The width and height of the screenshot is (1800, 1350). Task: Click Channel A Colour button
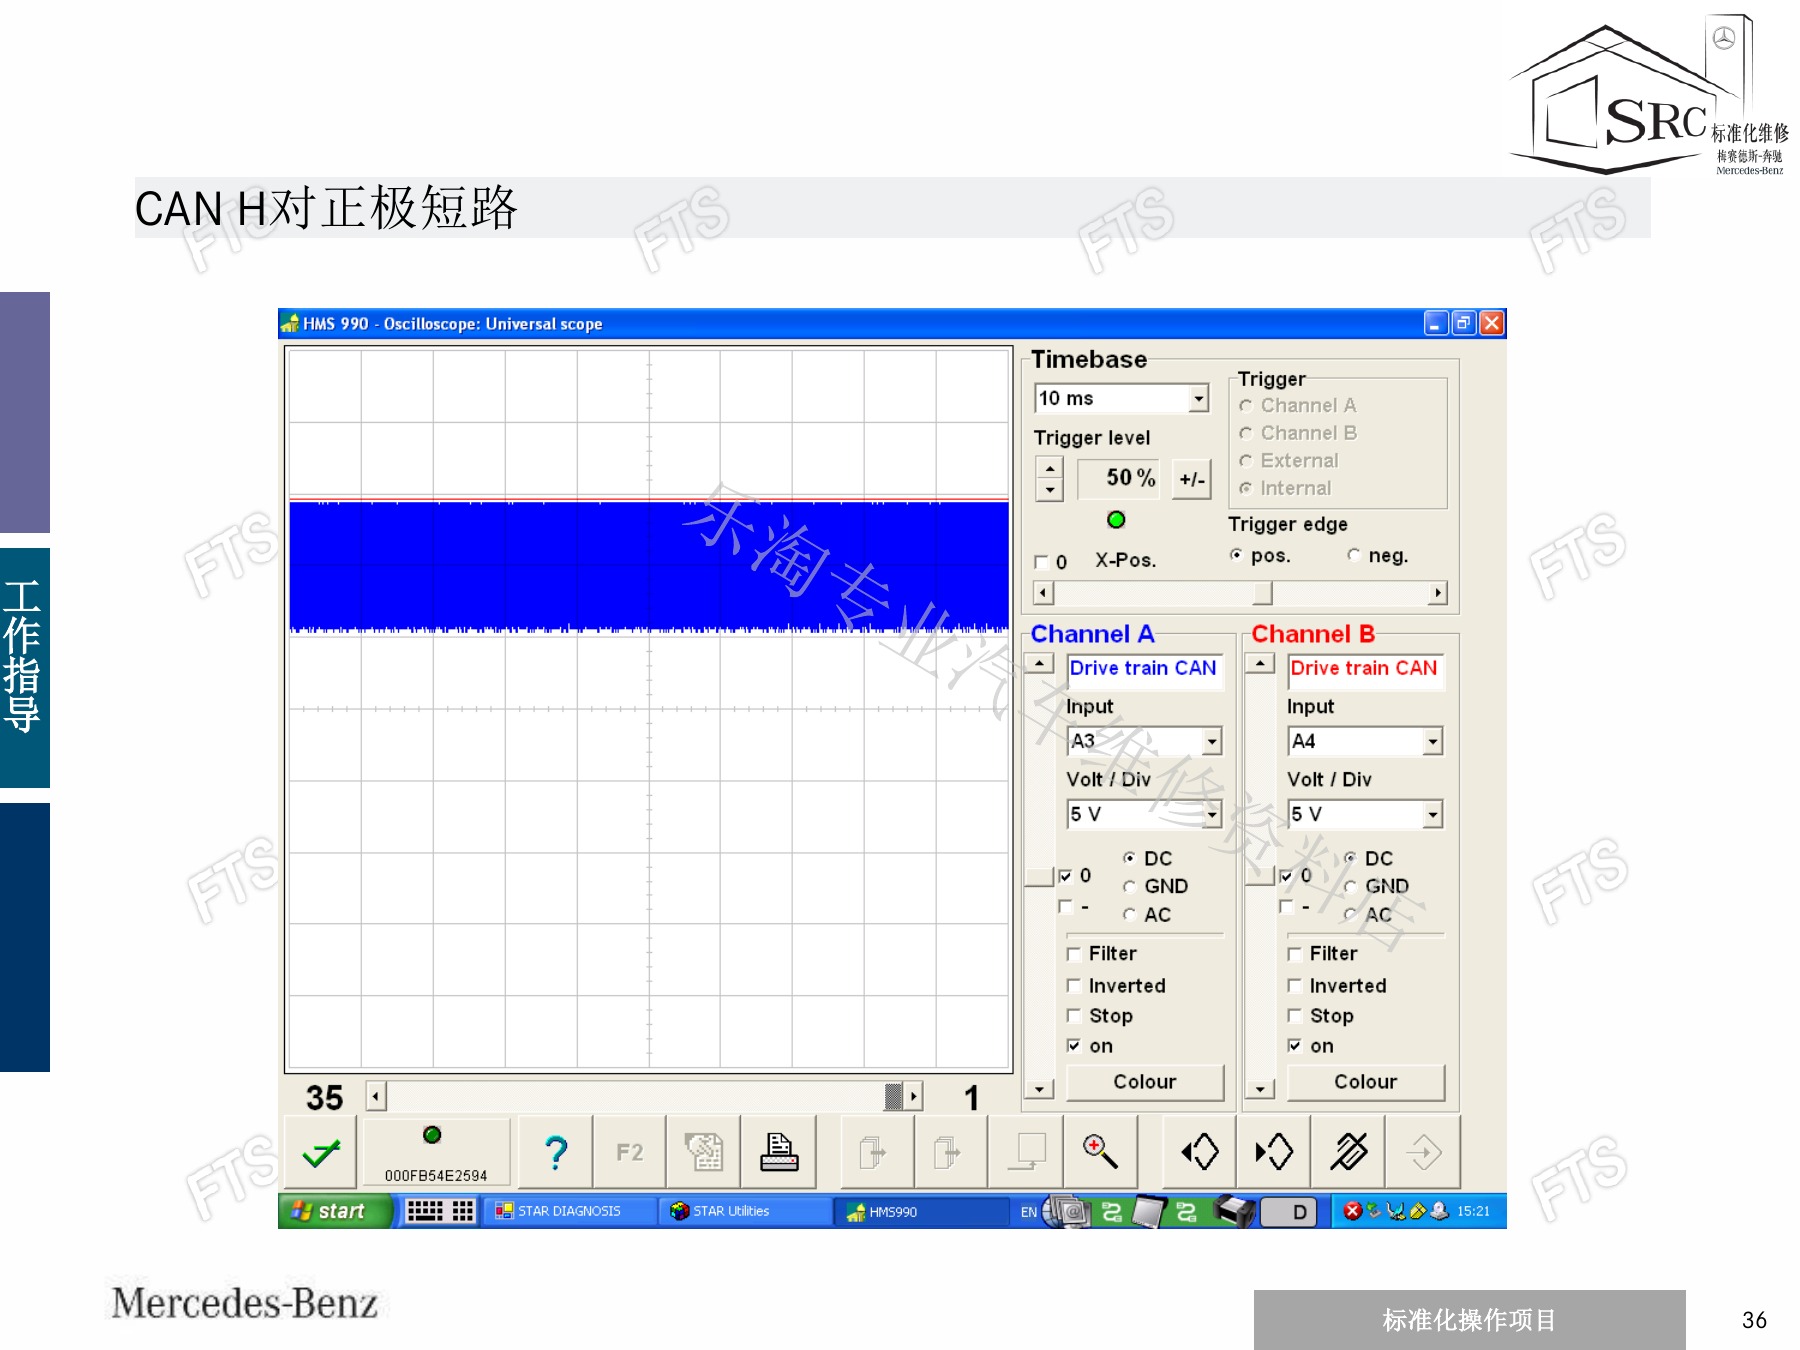click(x=1145, y=1082)
